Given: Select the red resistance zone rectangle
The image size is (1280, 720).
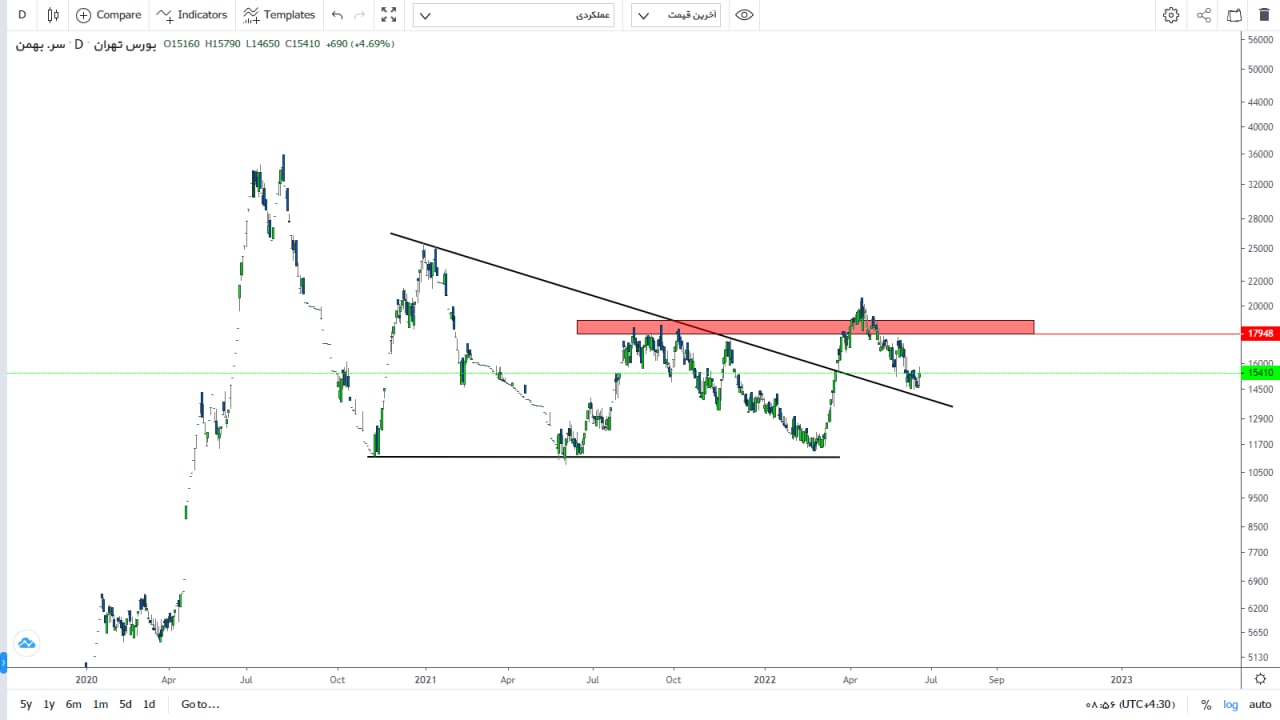Looking at the screenshot, I should [805, 327].
